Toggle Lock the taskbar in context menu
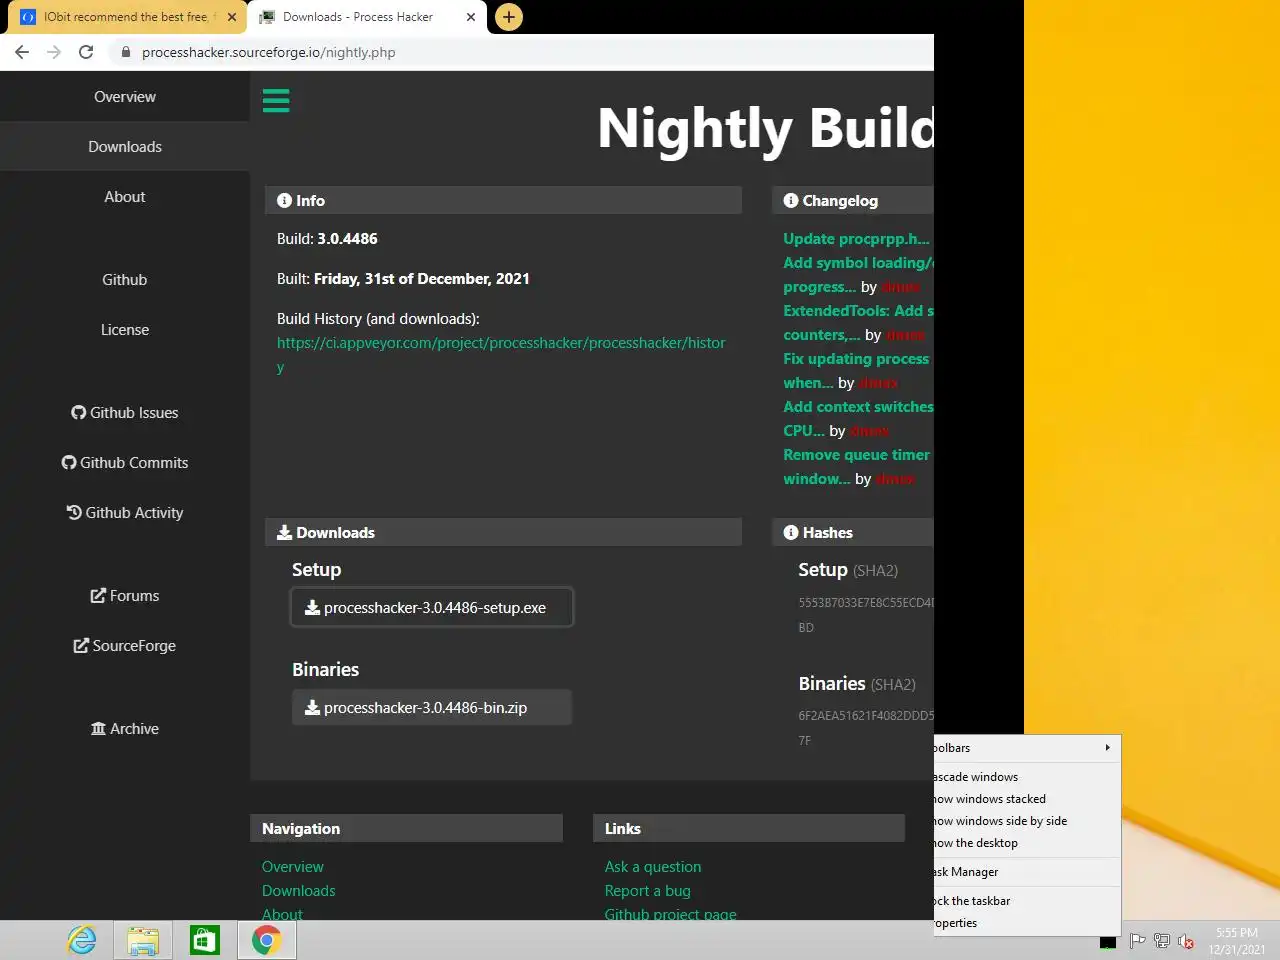 [x=1027, y=901]
